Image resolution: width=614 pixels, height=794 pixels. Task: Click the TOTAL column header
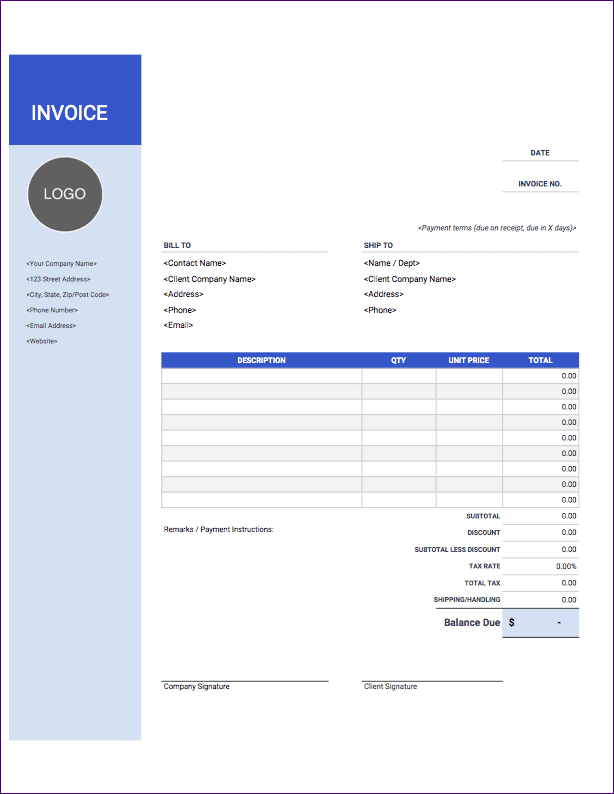point(540,360)
